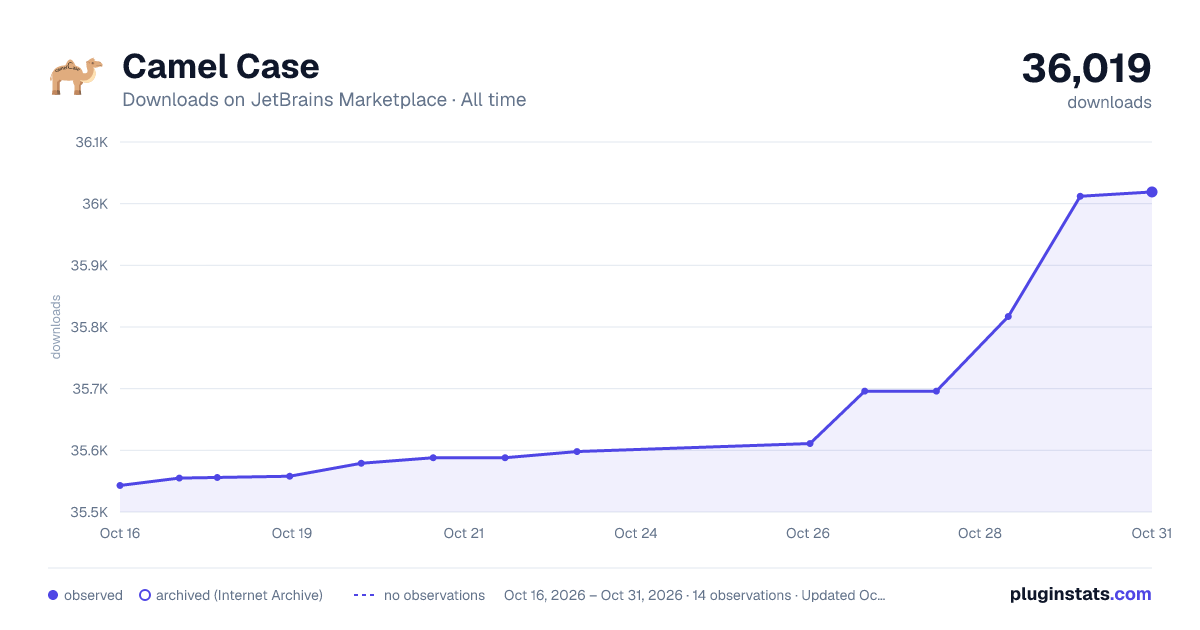The width and height of the screenshot is (1200, 630).
Task: Click the observed legend label
Action: tap(93, 595)
